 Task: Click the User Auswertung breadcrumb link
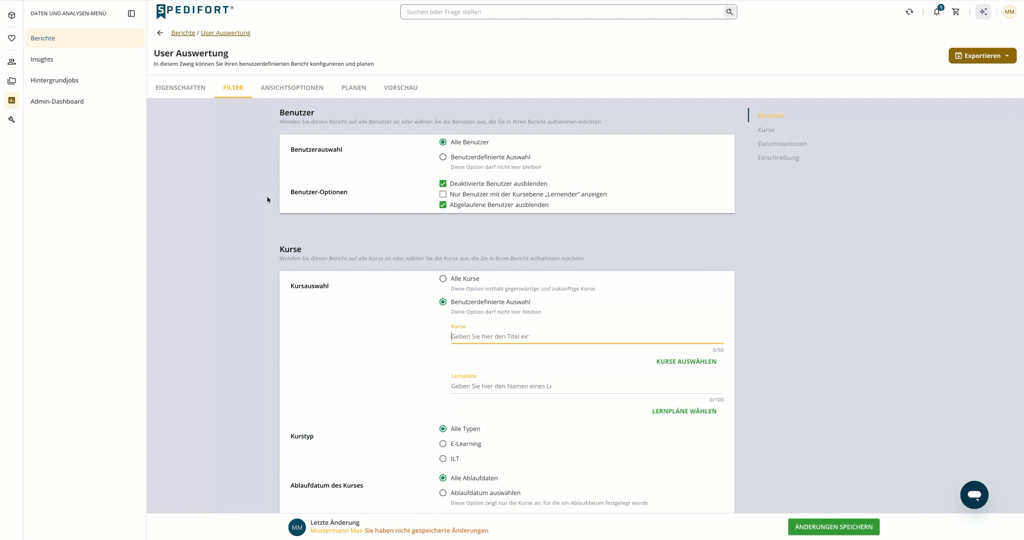pos(225,33)
